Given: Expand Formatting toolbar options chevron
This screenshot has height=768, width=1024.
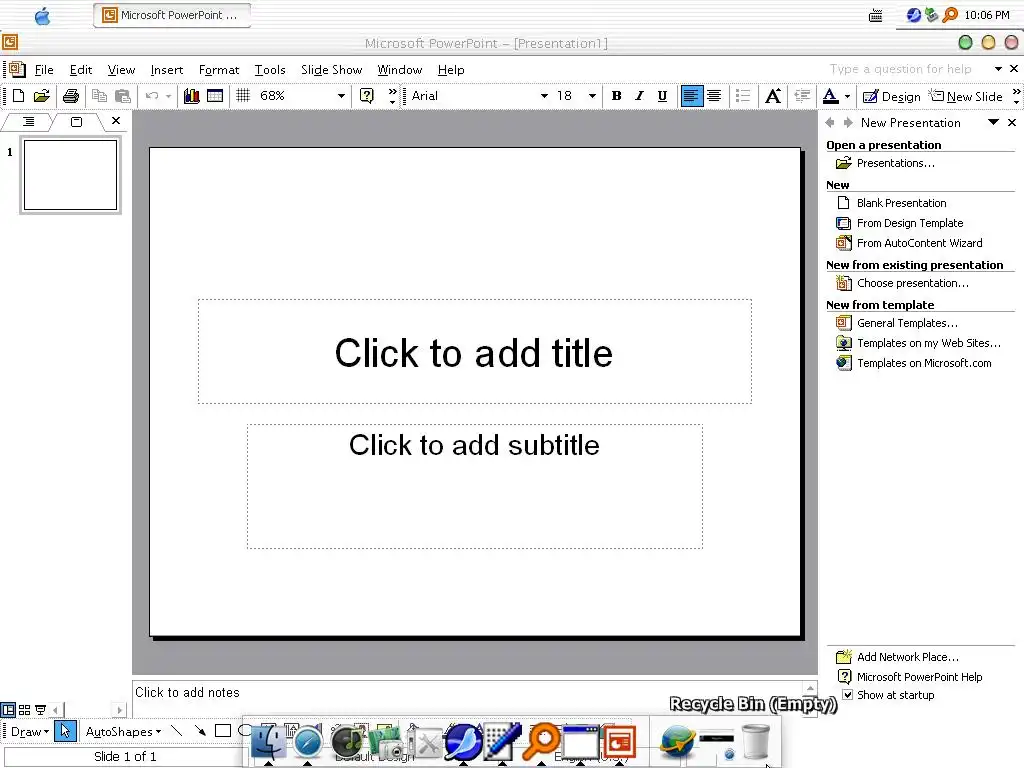Looking at the screenshot, I should tap(1016, 96).
